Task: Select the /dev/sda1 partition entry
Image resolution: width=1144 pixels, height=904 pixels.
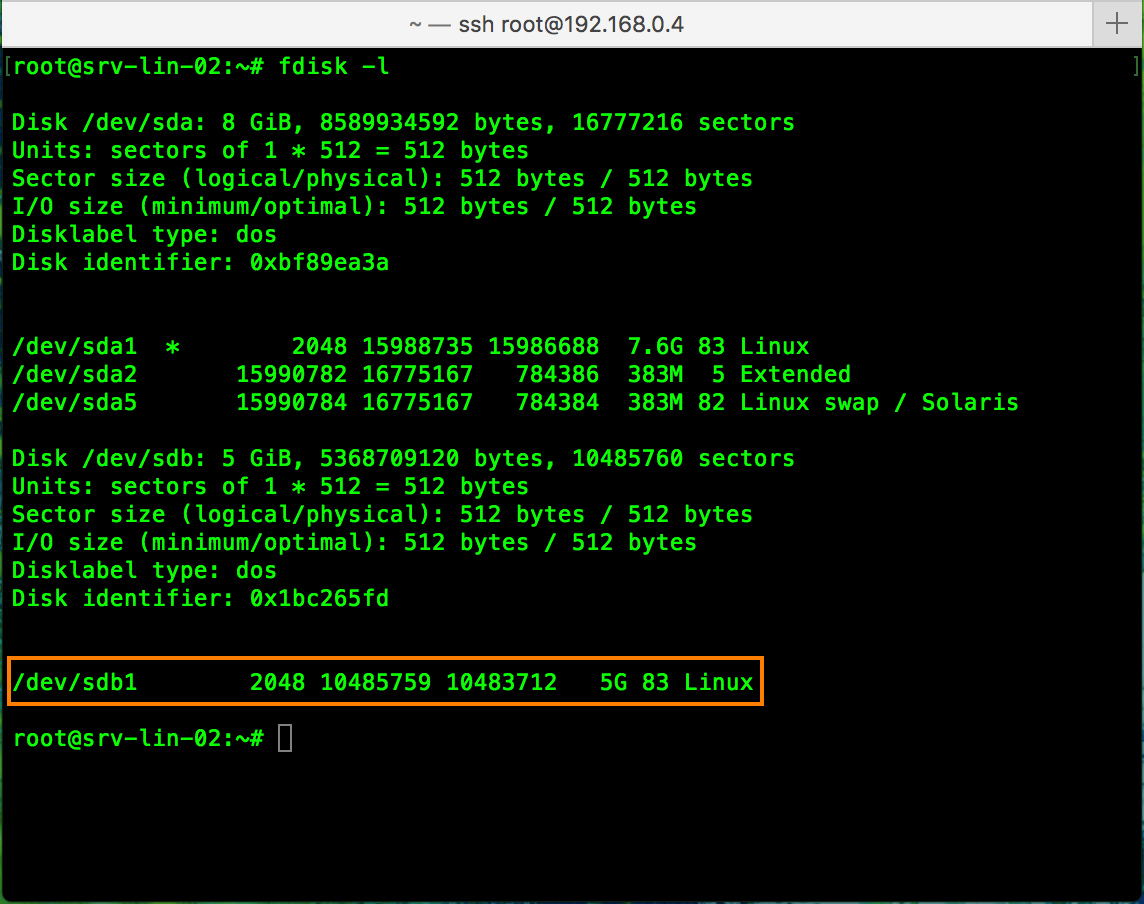Action: (x=400, y=346)
